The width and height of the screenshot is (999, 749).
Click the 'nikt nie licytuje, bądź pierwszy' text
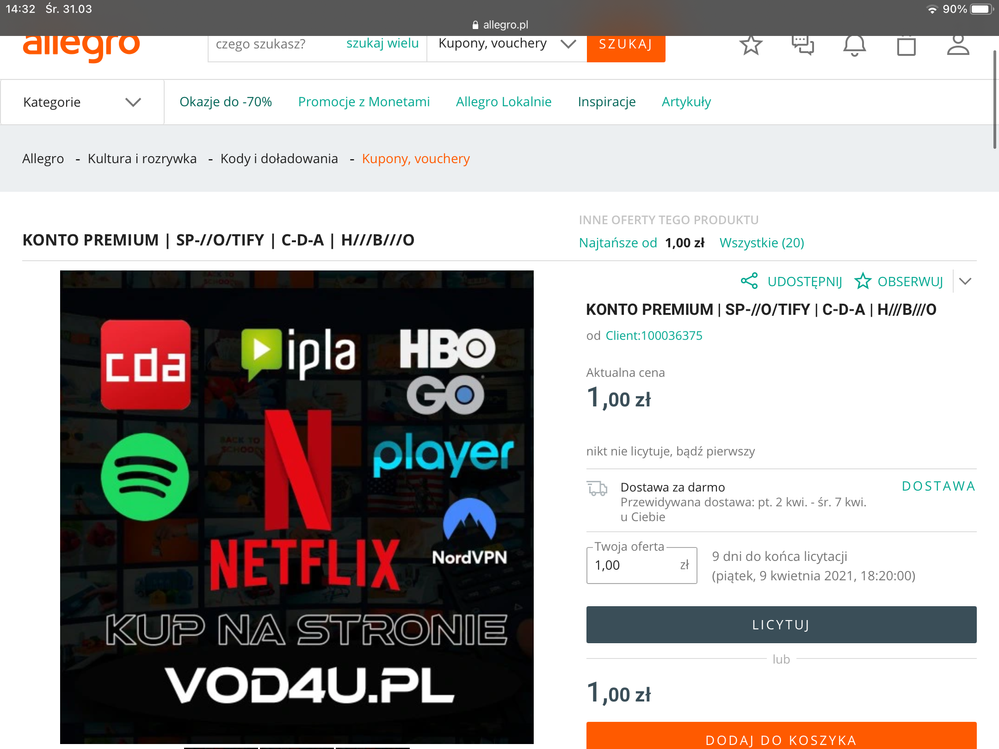(670, 452)
